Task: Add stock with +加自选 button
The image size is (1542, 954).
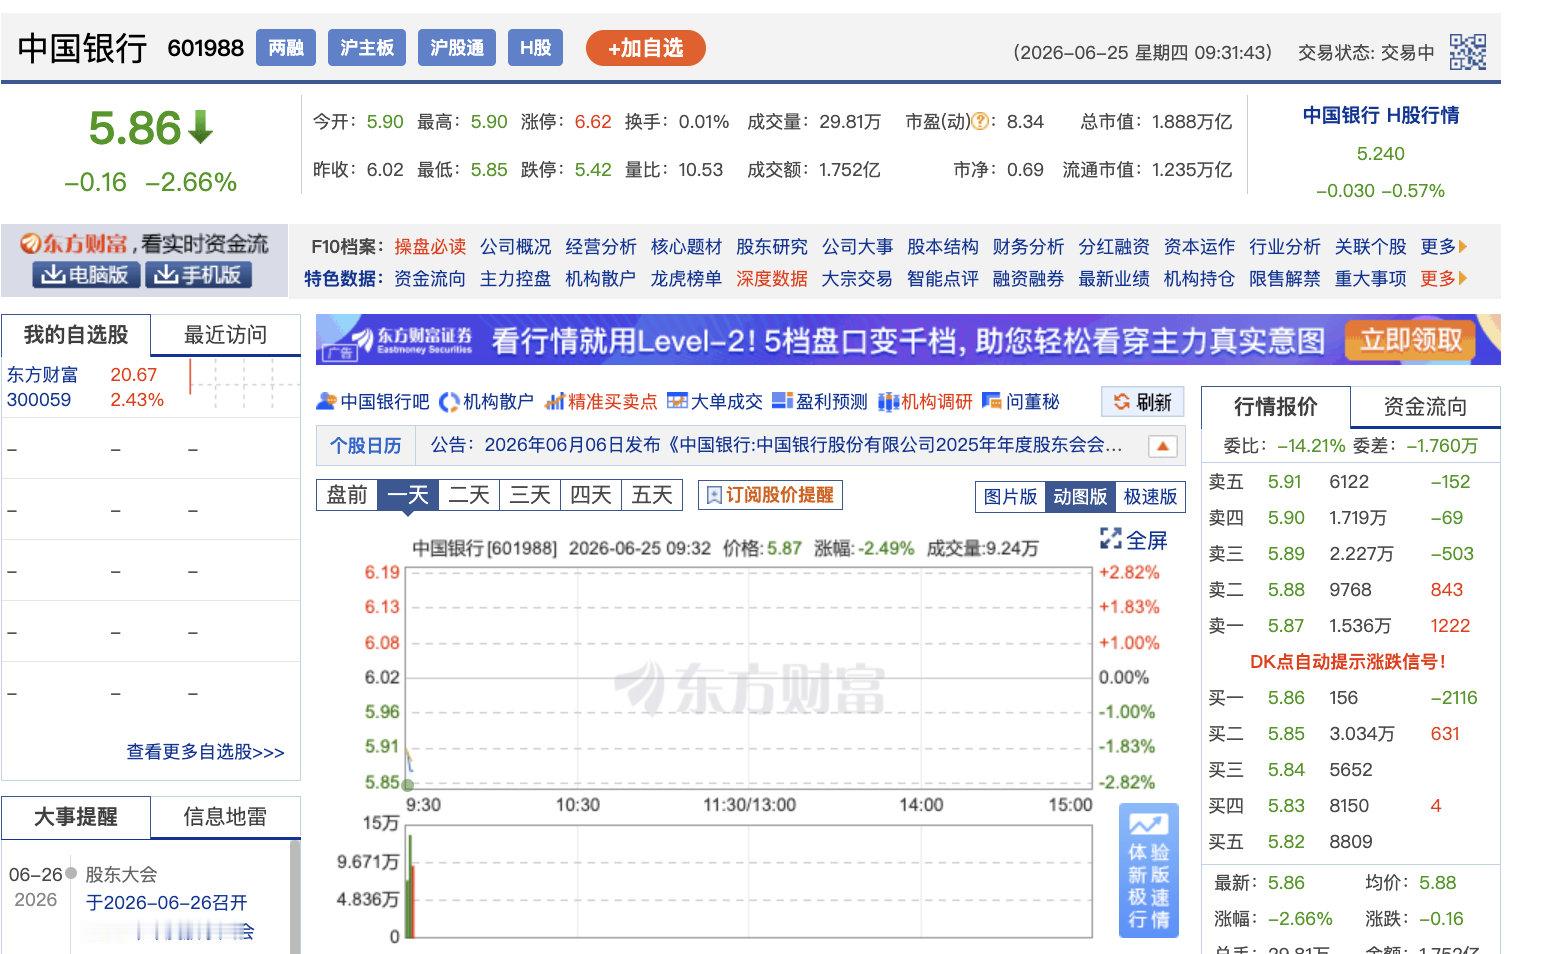Action: coord(645,48)
